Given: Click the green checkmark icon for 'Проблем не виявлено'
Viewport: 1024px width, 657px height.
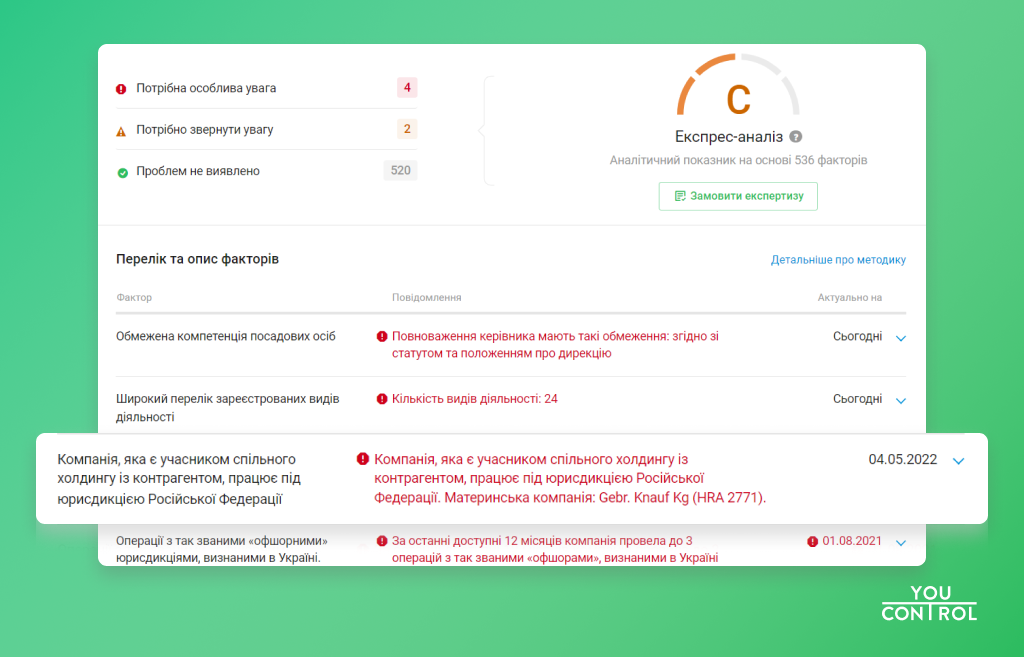Looking at the screenshot, I should click(122, 172).
